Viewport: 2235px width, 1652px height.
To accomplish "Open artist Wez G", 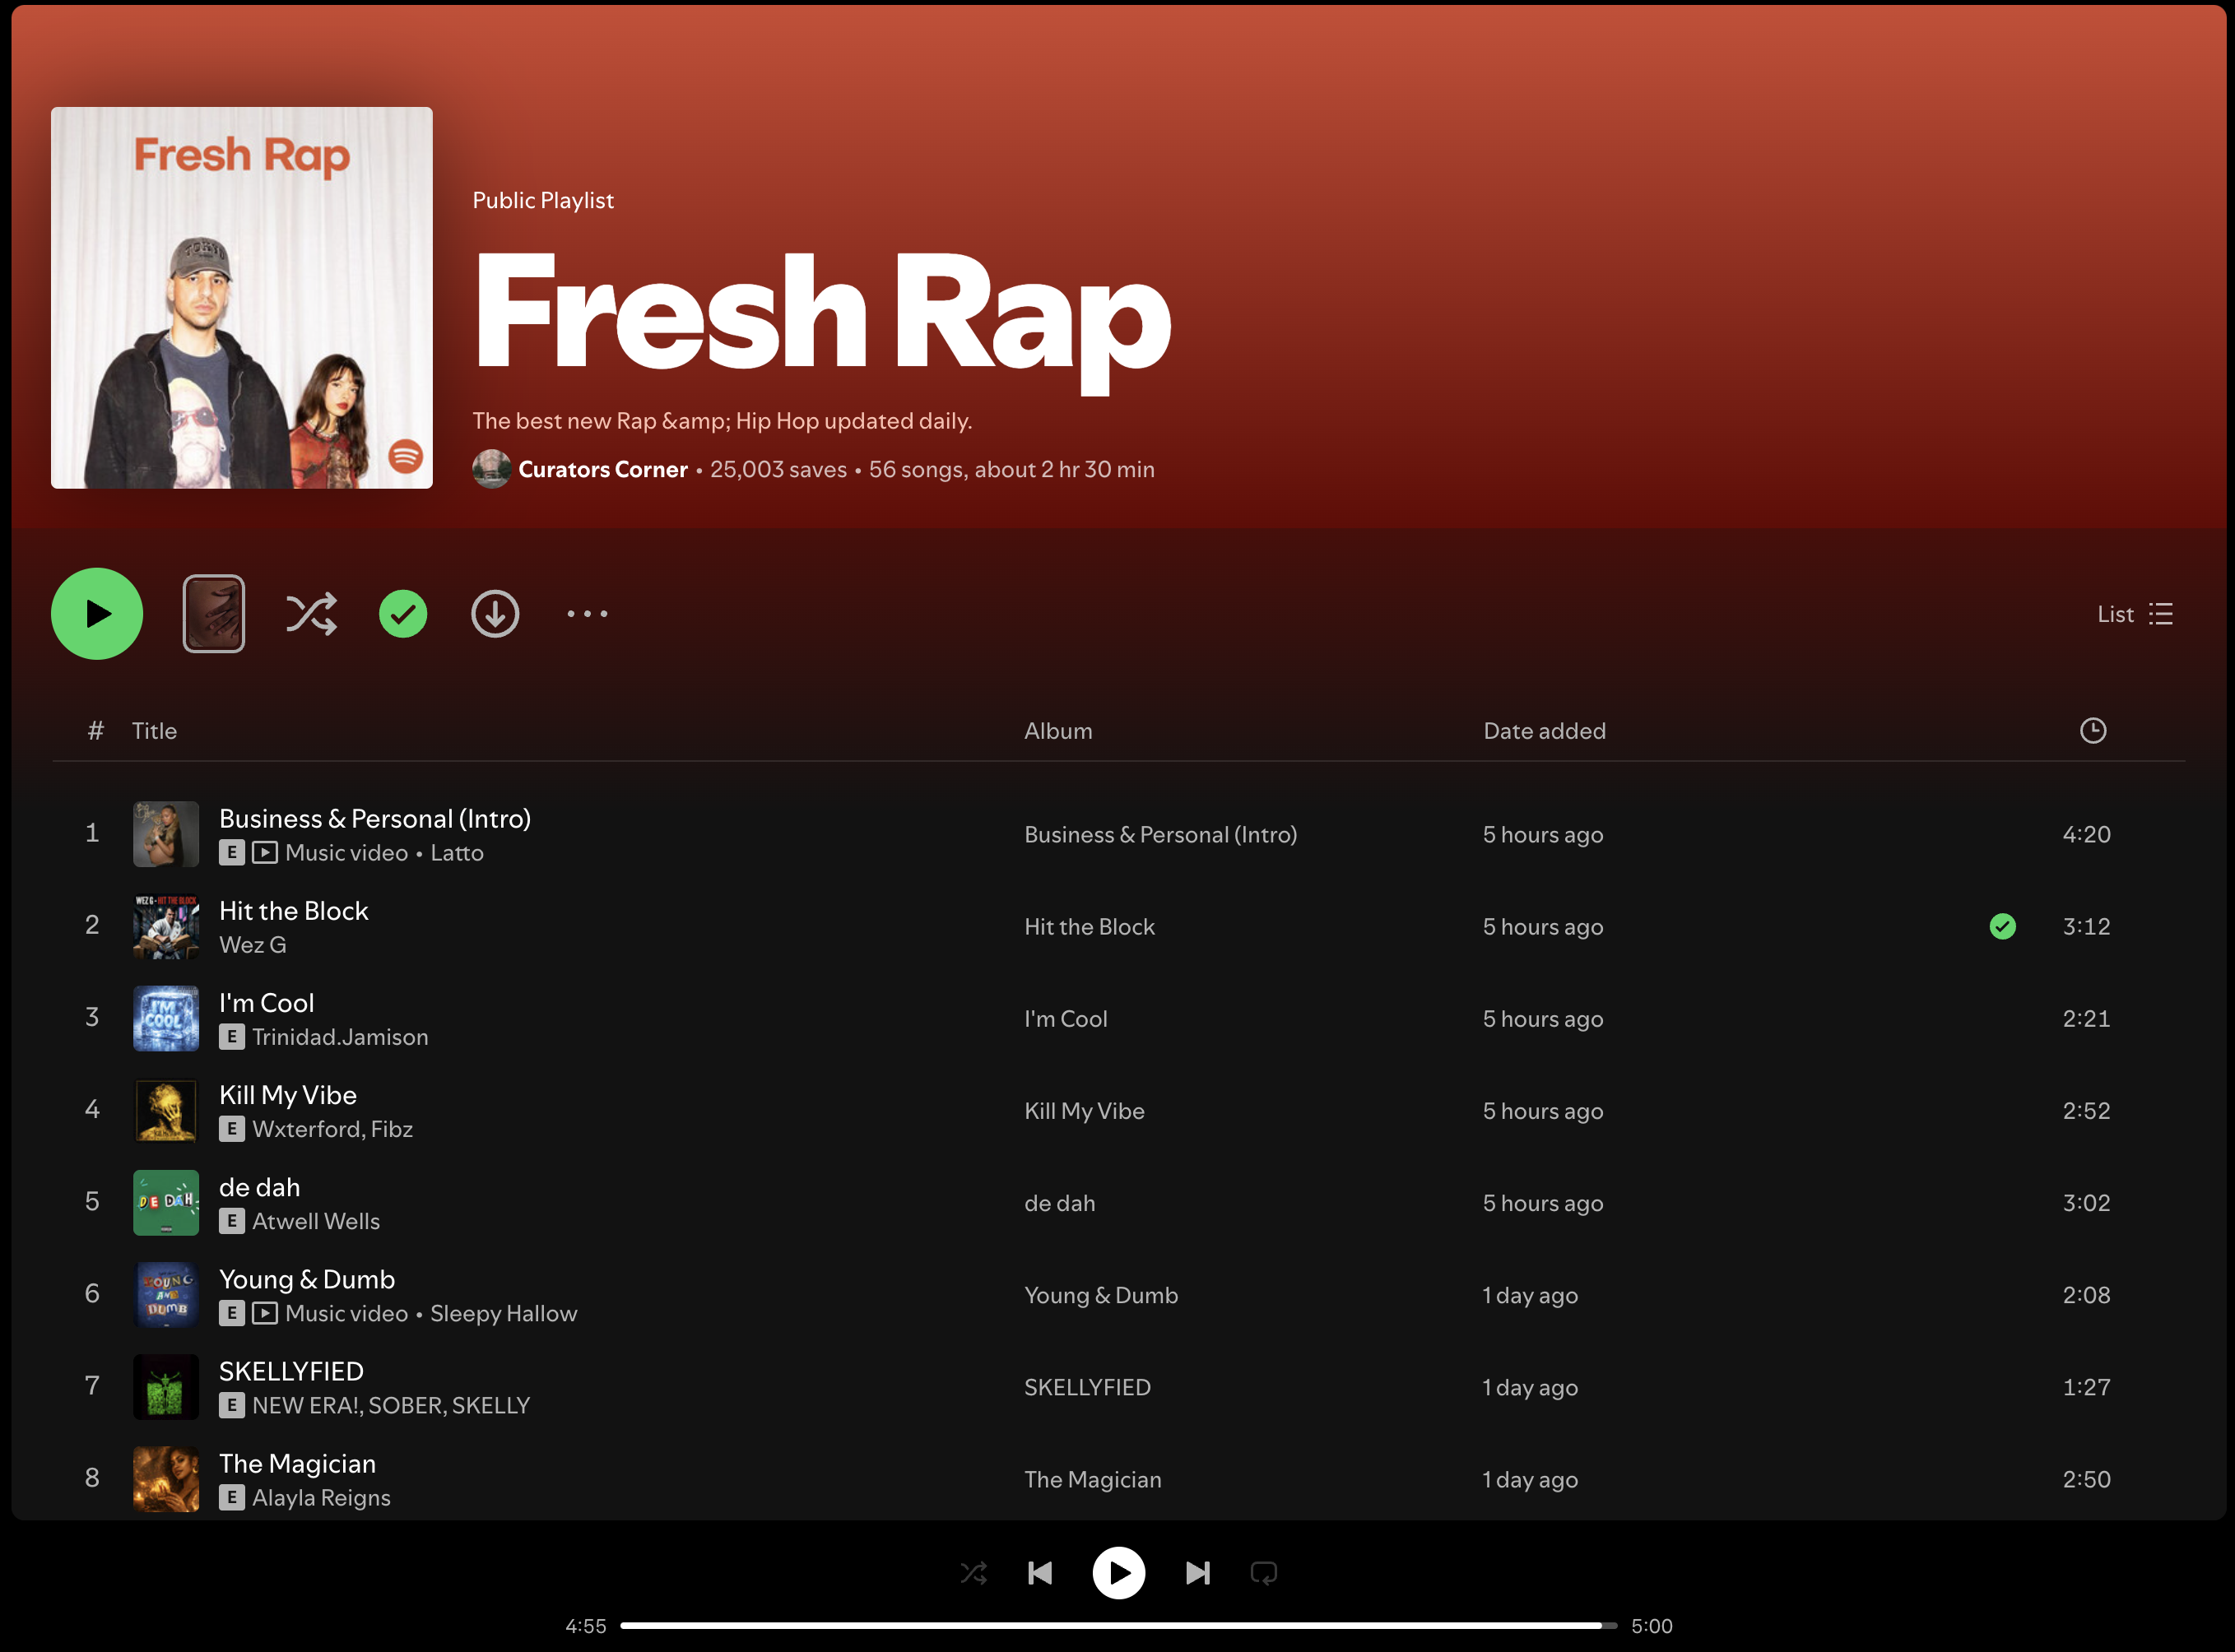I will tap(253, 945).
